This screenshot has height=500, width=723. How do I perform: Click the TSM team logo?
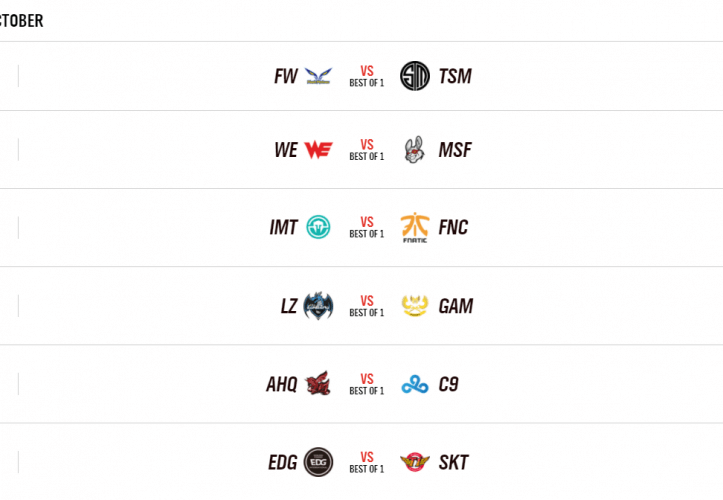coord(414,76)
